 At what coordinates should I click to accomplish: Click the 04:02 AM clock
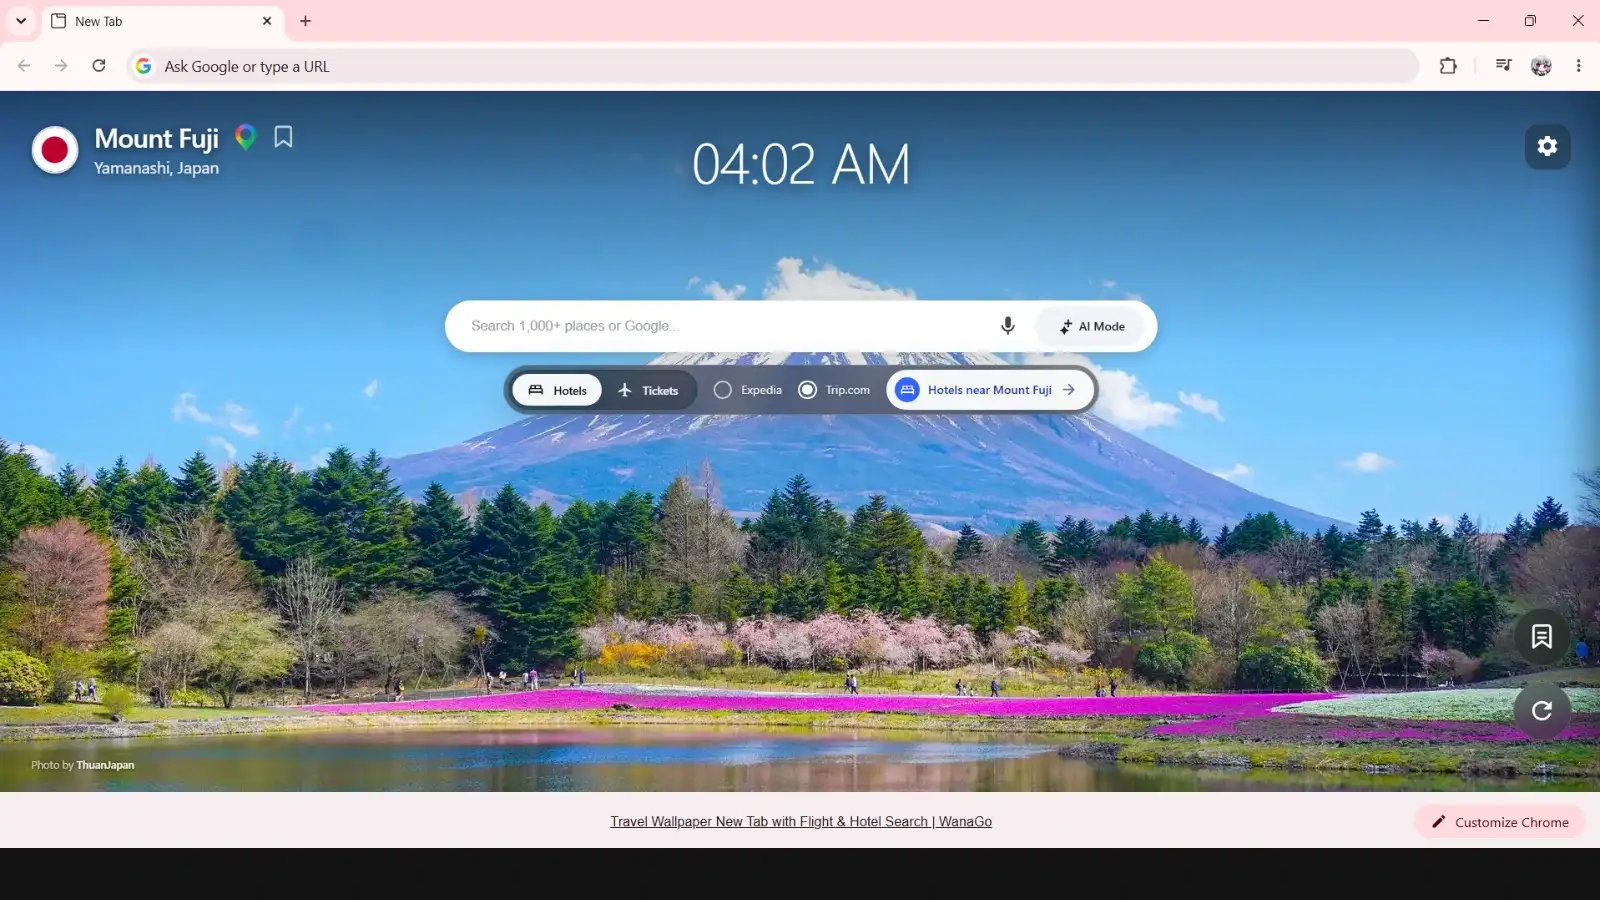tap(801, 164)
